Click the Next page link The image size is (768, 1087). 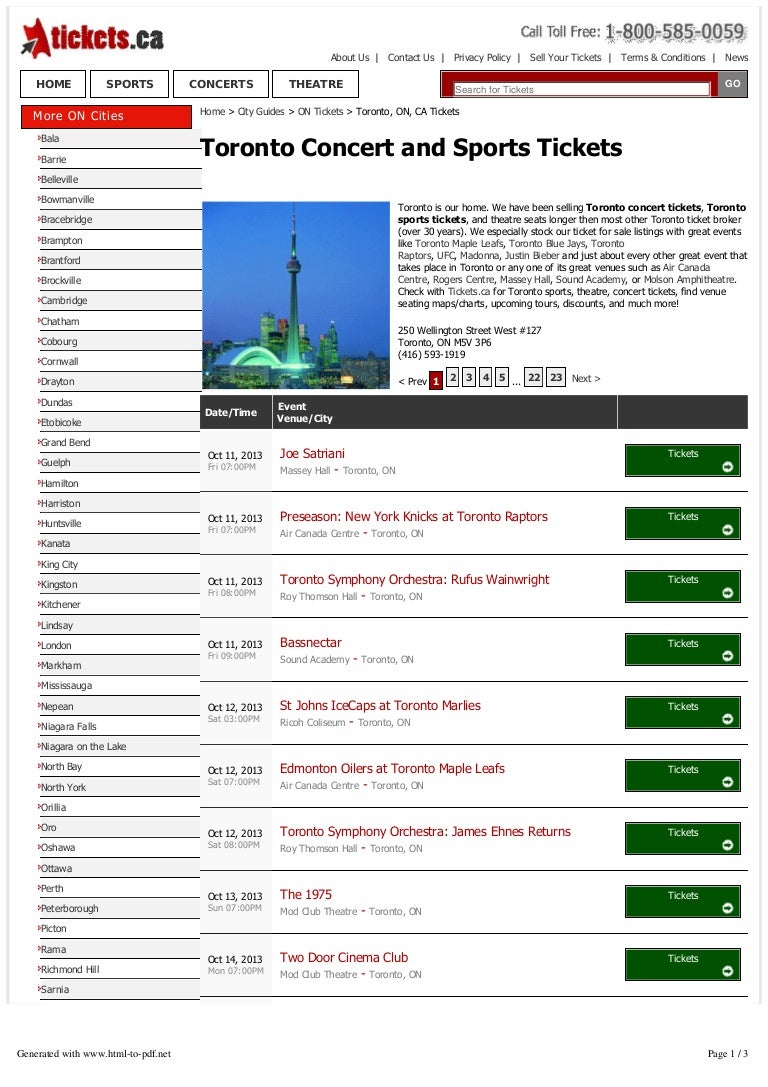tap(586, 379)
